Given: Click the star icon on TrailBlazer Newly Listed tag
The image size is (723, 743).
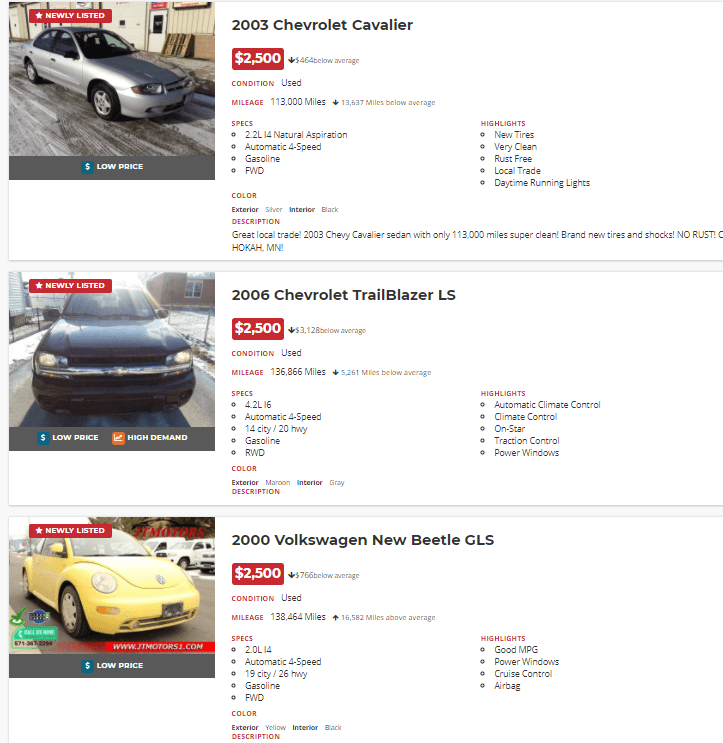Looking at the screenshot, I should click(x=38, y=286).
